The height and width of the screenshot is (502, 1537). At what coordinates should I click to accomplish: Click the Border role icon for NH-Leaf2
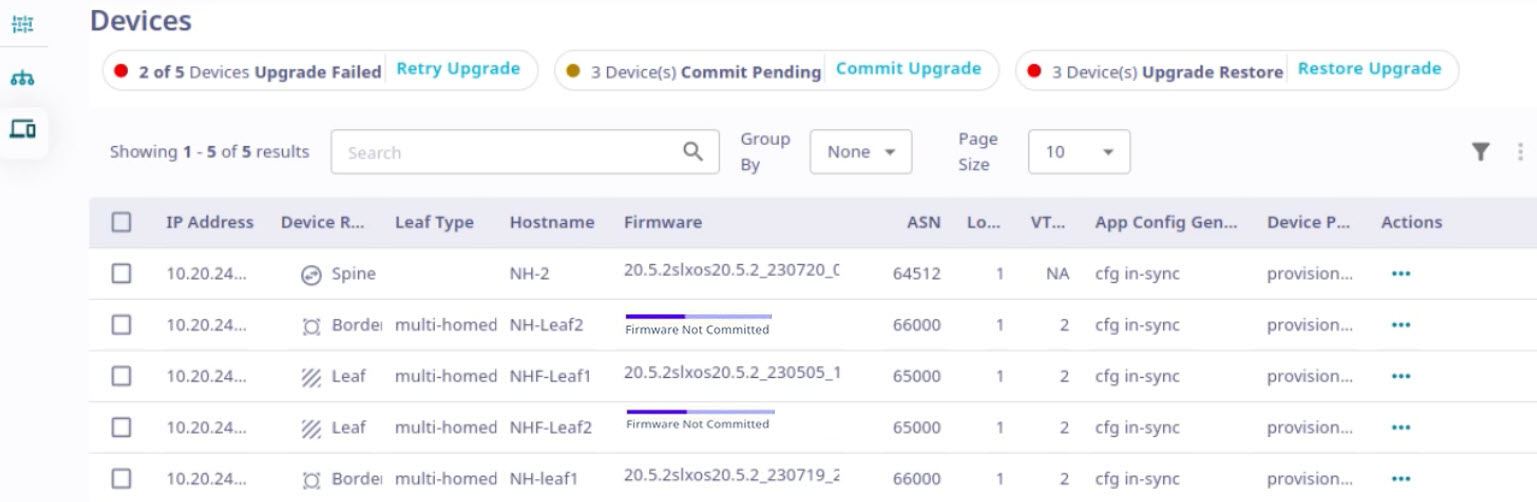[311, 326]
